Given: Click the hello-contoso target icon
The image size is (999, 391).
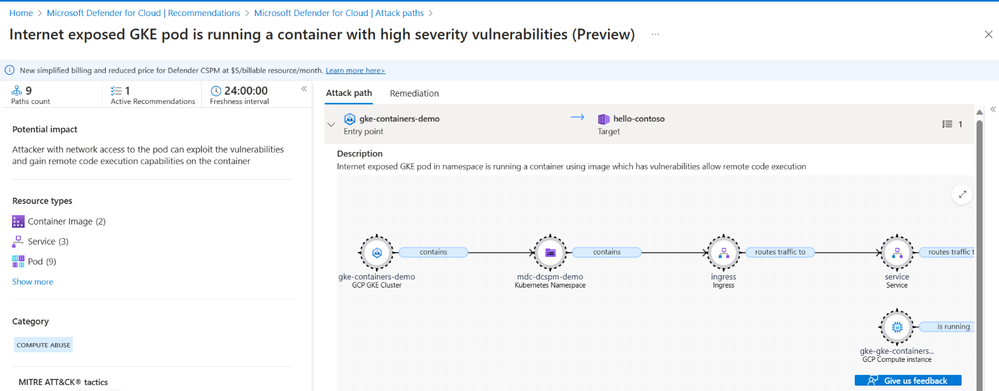Looking at the screenshot, I should (603, 119).
